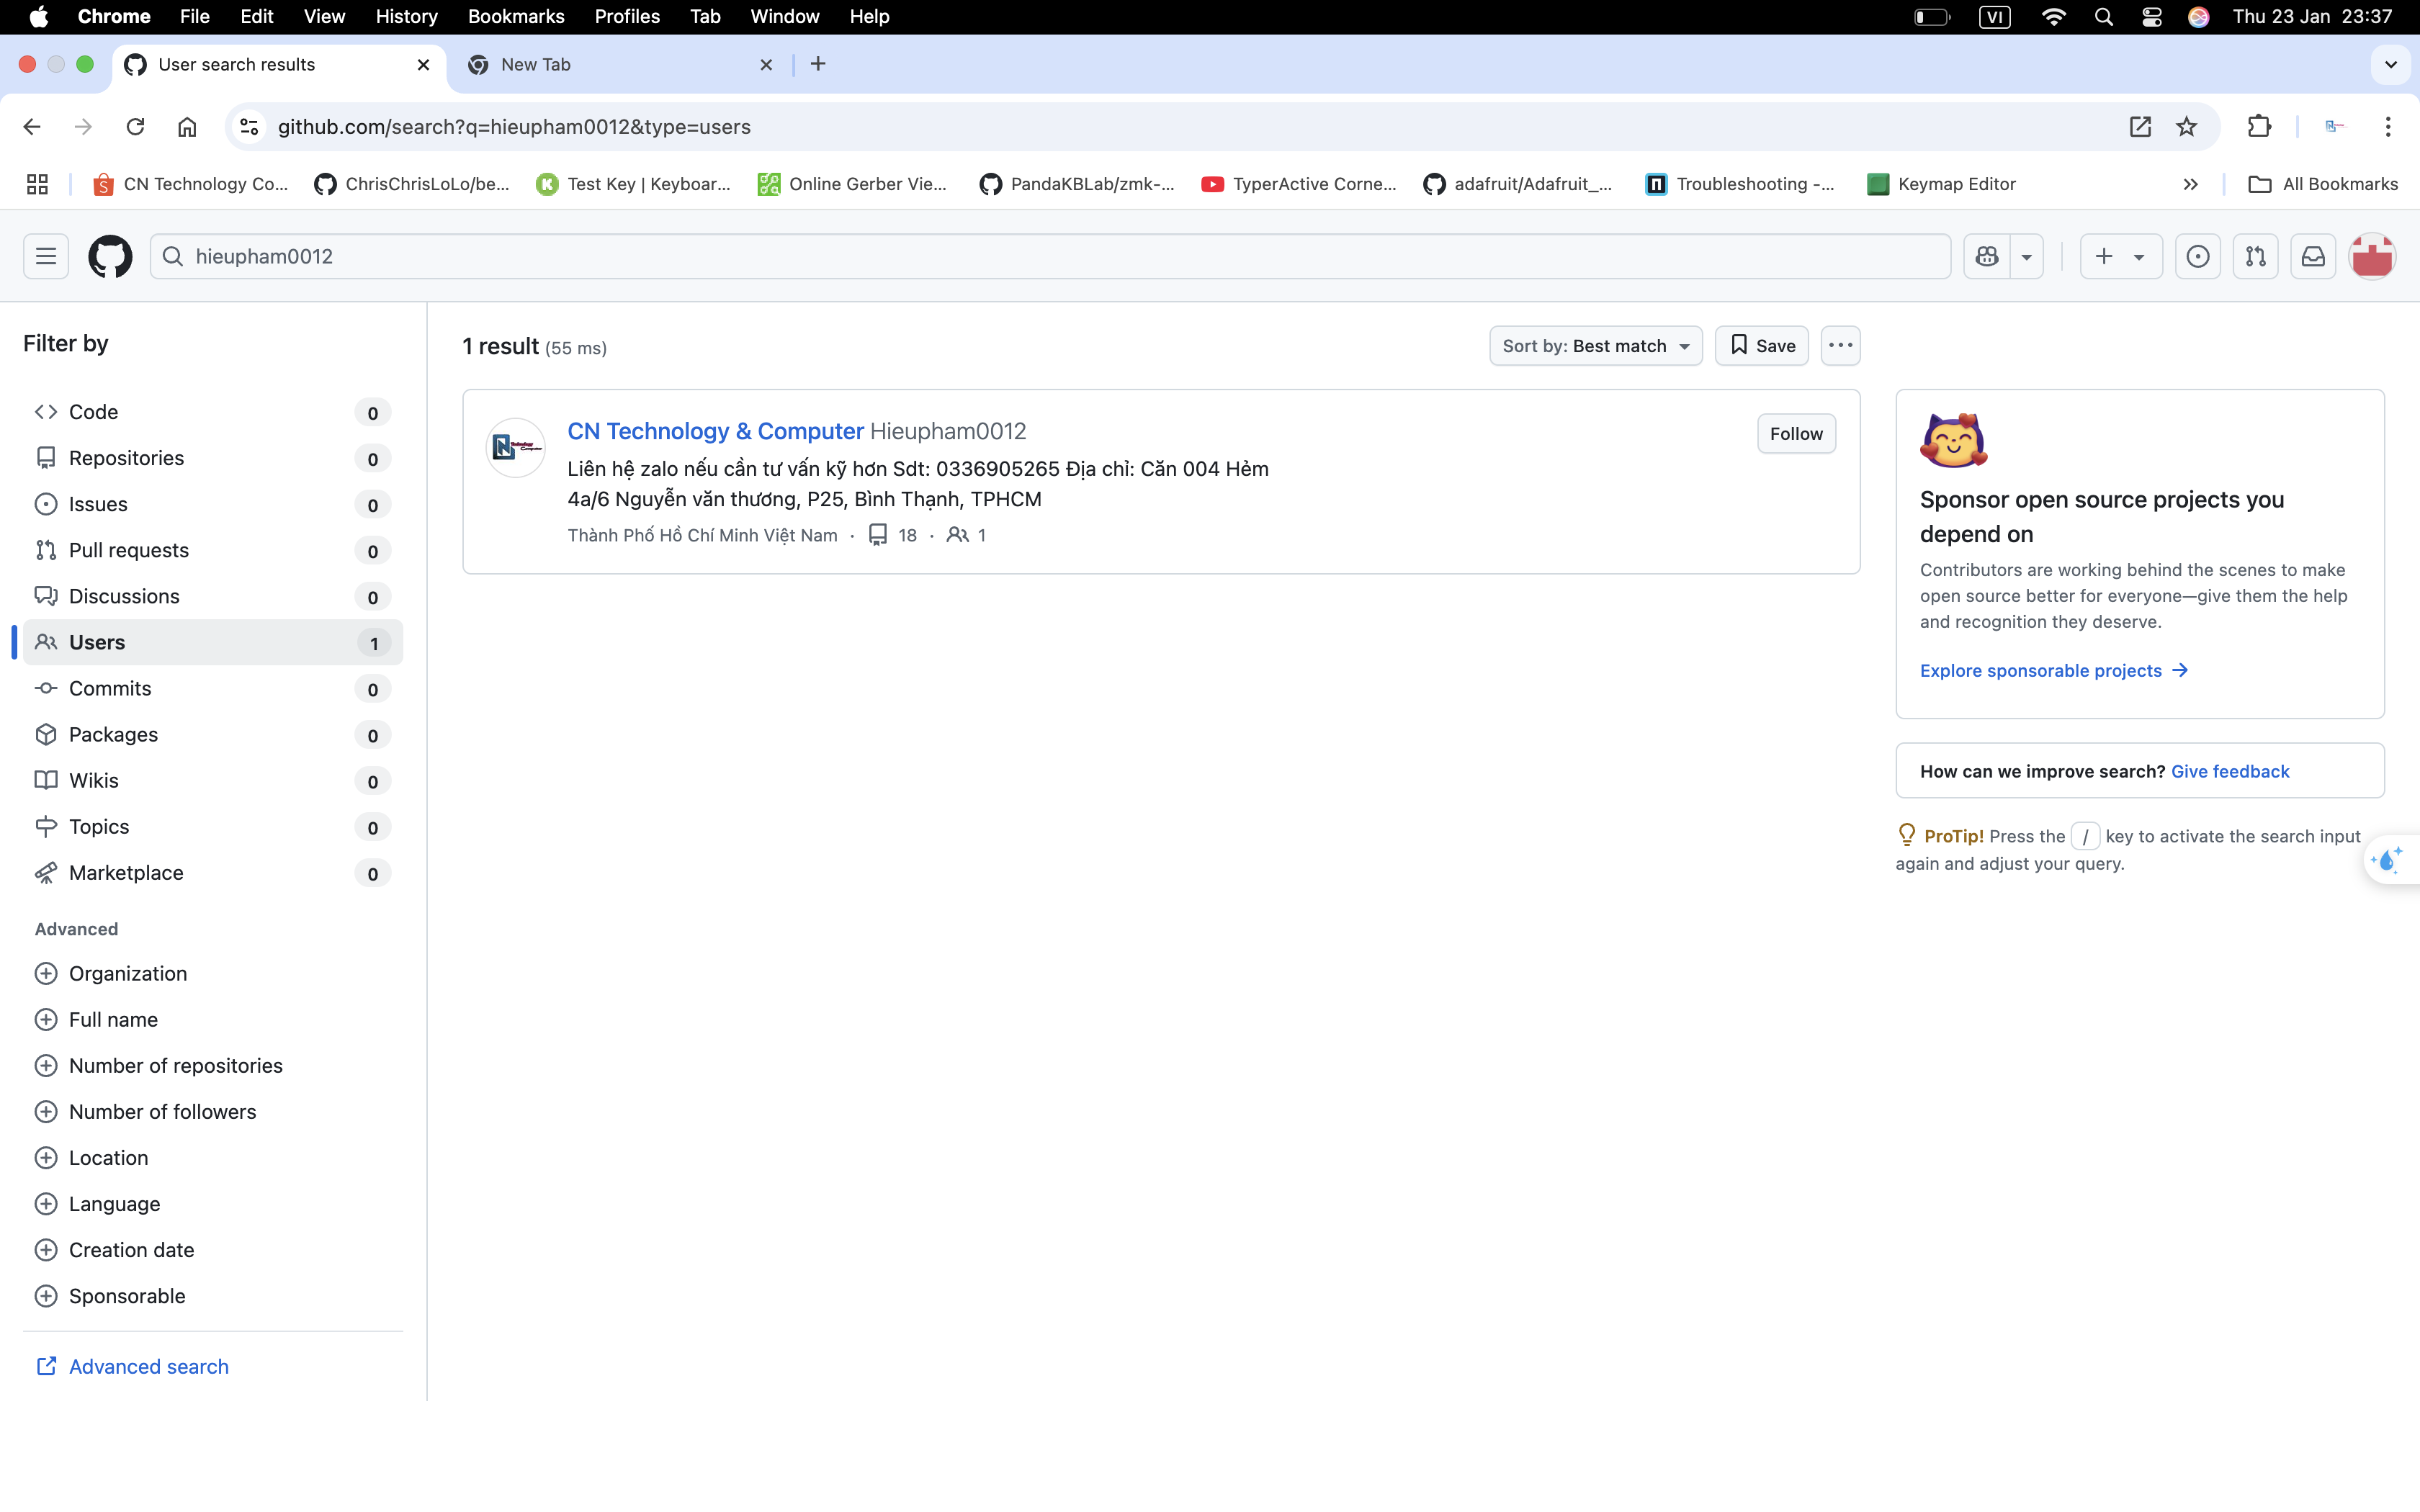Follow the Hieupham0012 user
Image resolution: width=2420 pixels, height=1512 pixels.
1796,433
